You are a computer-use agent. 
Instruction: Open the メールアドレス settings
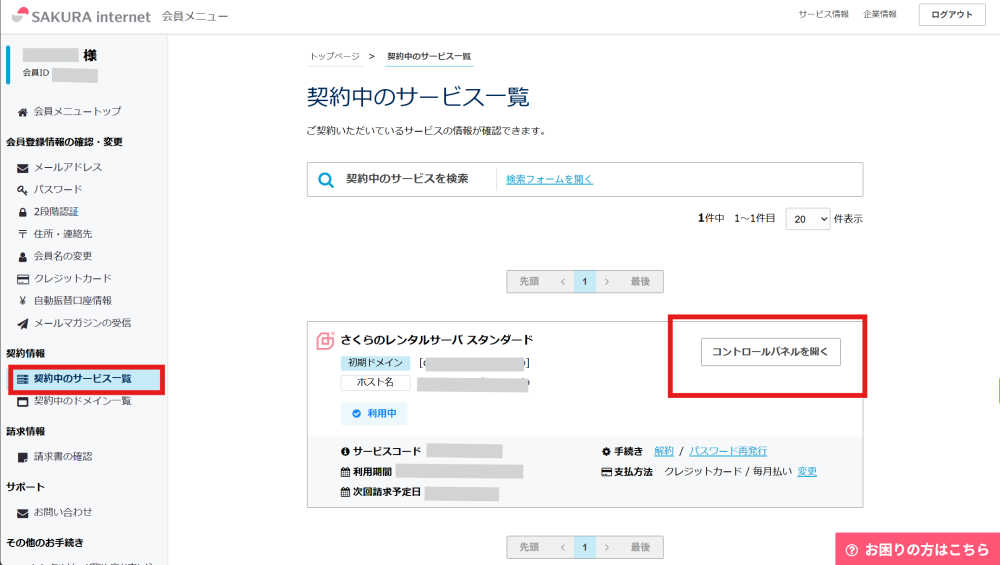(x=68, y=167)
